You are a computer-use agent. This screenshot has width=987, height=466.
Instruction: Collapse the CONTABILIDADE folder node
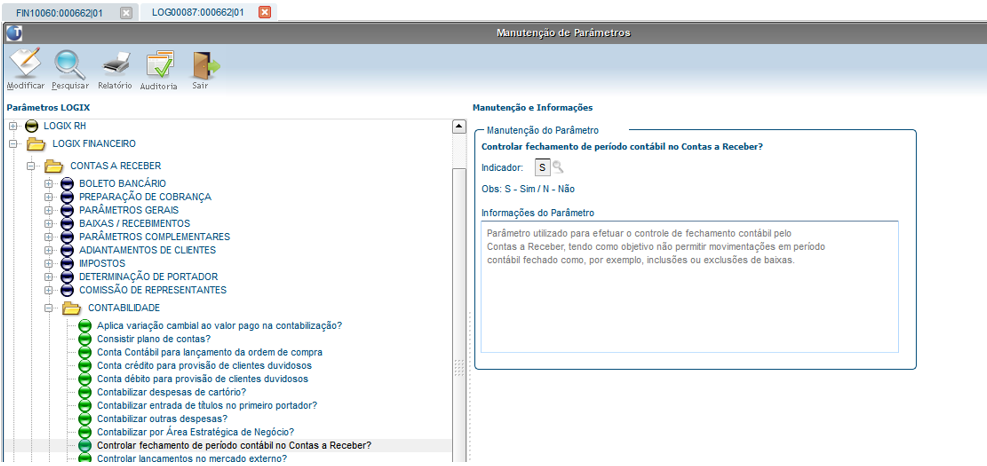47,308
